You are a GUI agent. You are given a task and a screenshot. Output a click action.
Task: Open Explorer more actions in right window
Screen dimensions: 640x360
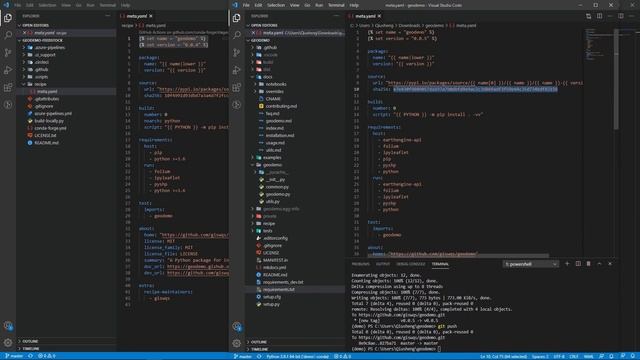click(x=336, y=16)
